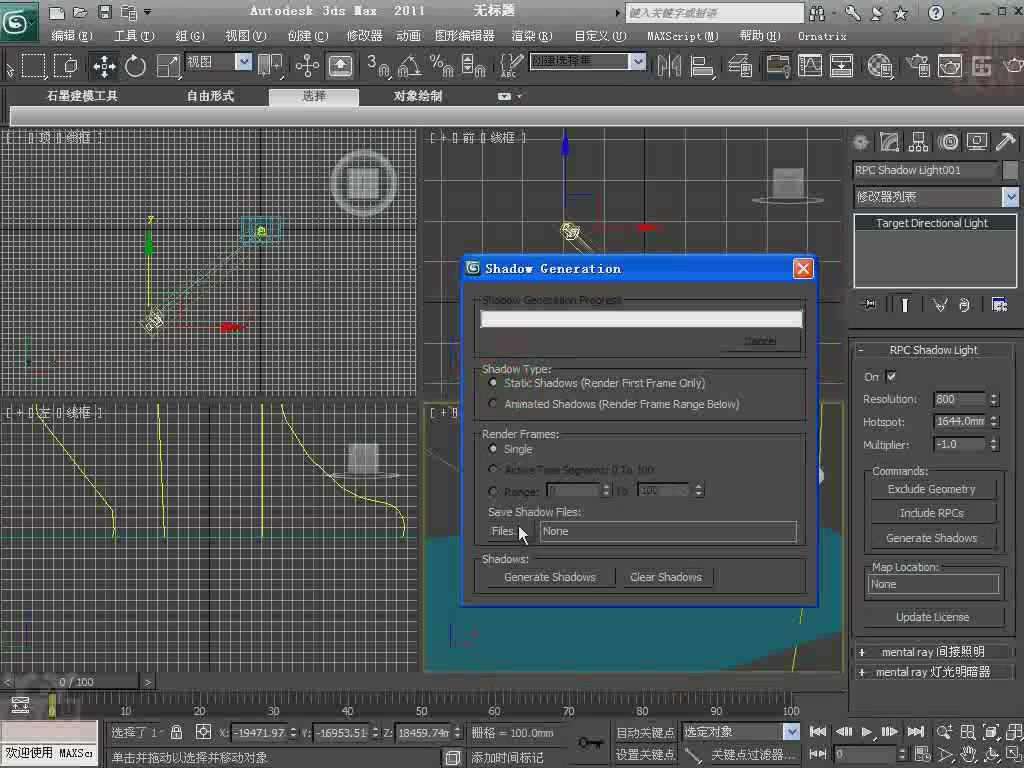Open the Modify command panel tab
The height and width of the screenshot is (768, 1024).
889,142
